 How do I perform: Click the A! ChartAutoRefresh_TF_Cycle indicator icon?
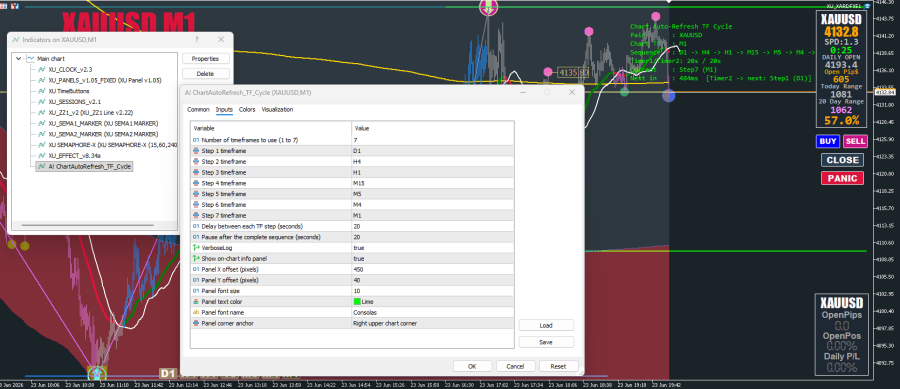[41, 166]
